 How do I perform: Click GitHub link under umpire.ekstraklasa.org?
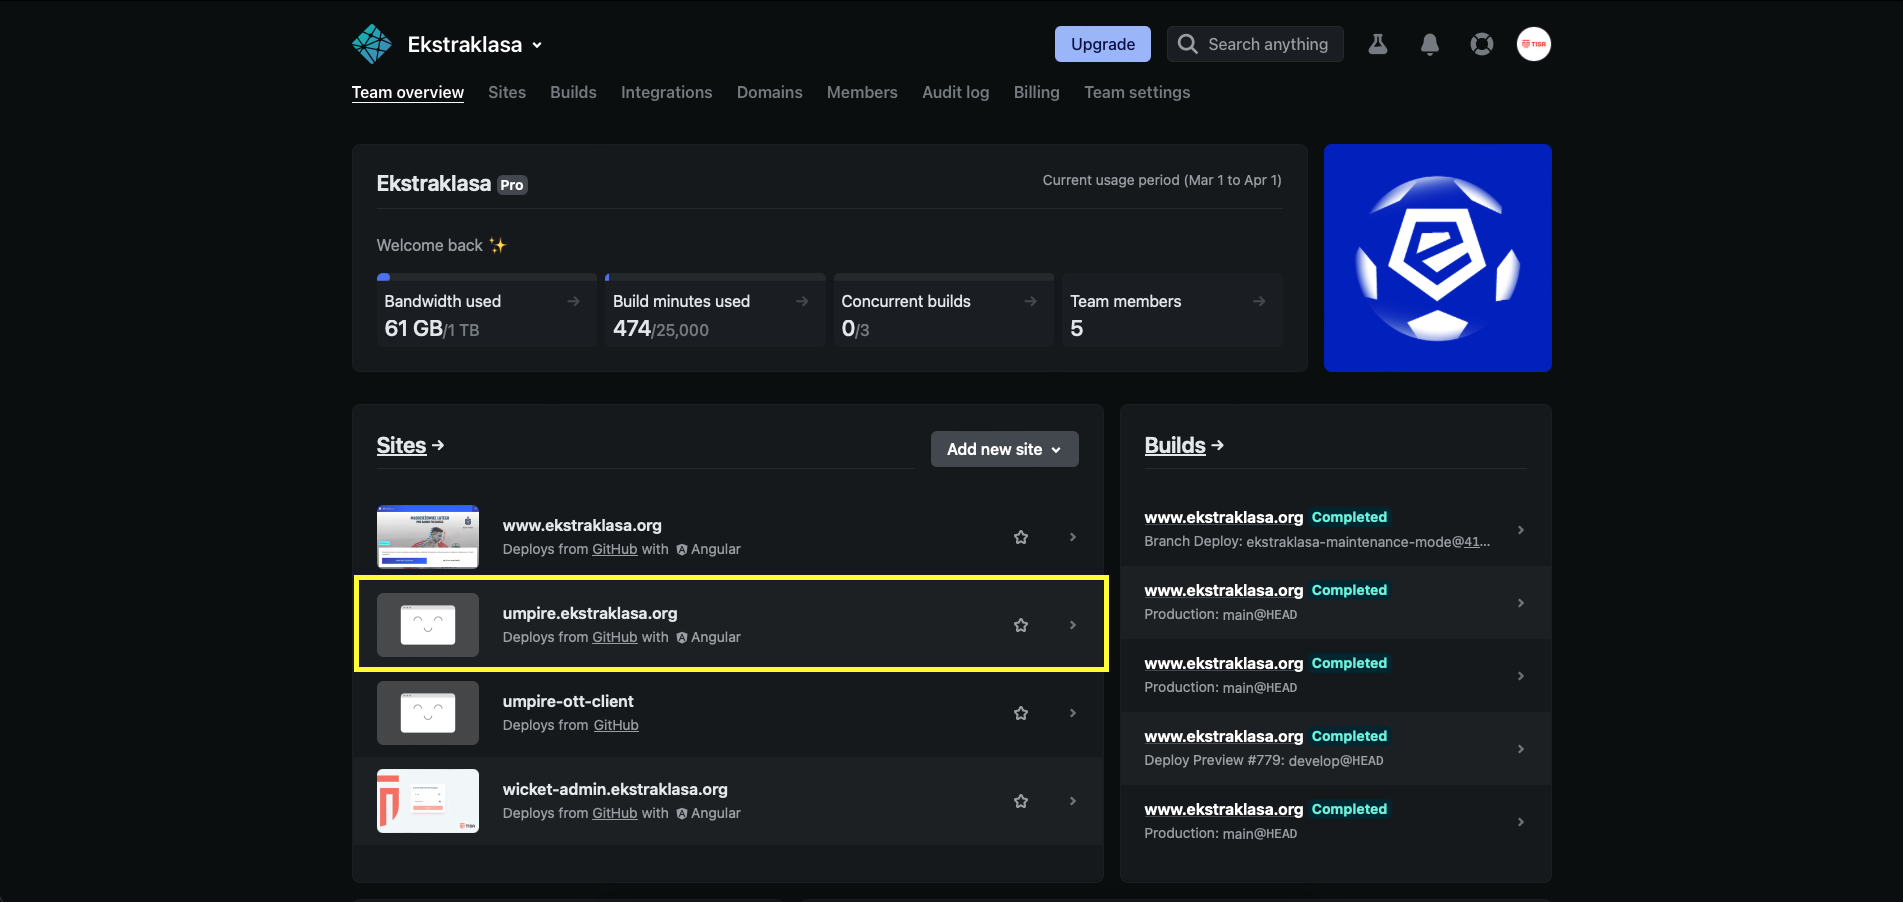click(x=615, y=637)
